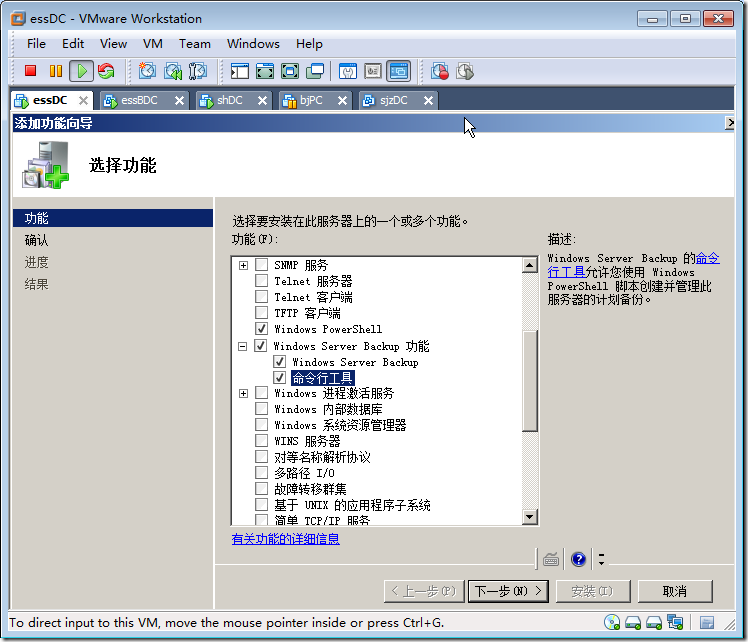The height and width of the screenshot is (642, 748).
Task: Open the Windows menu
Action: click(x=253, y=44)
